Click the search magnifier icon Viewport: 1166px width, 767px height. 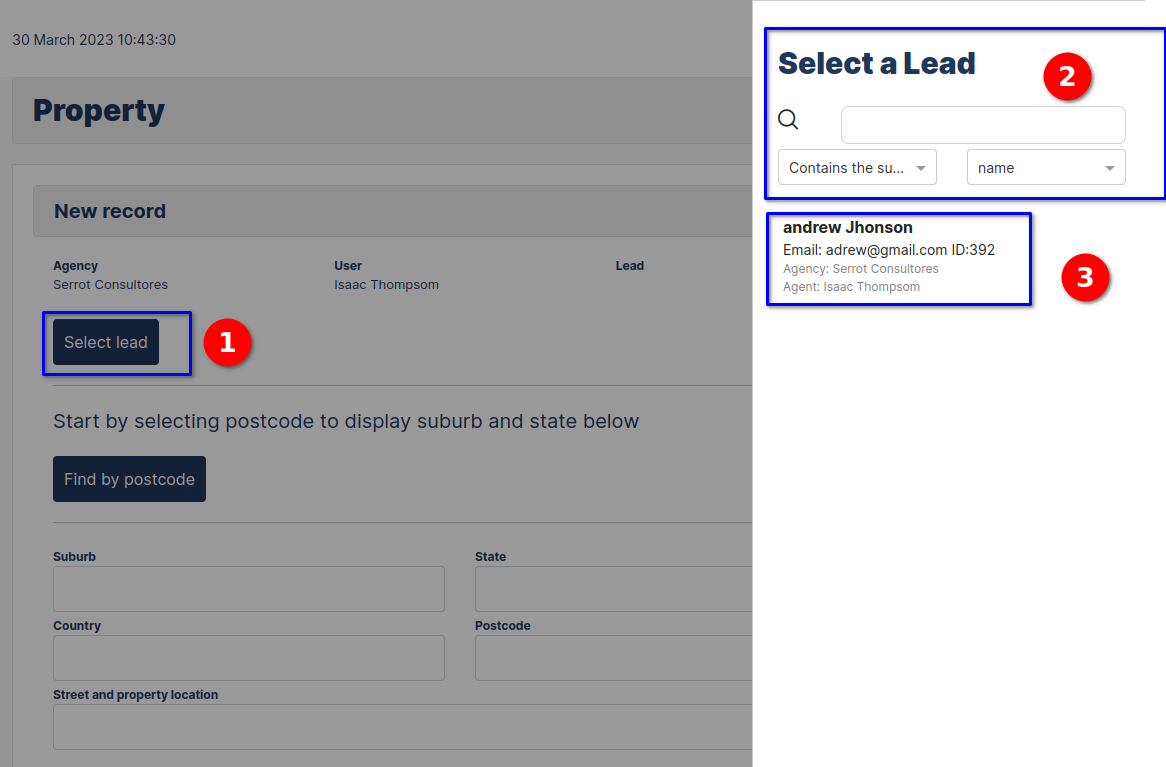(789, 119)
